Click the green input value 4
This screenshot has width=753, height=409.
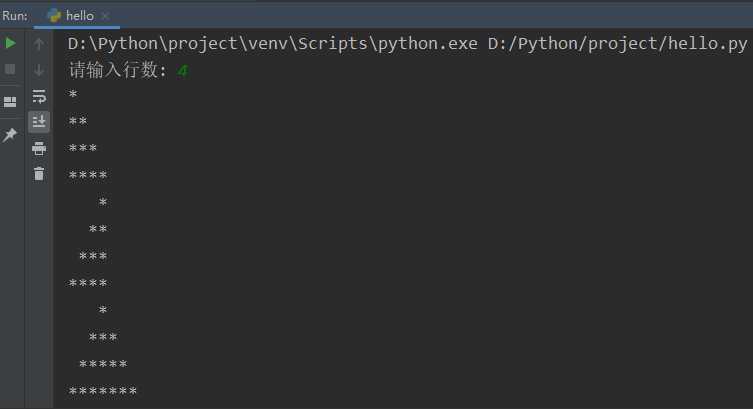[x=182, y=71]
